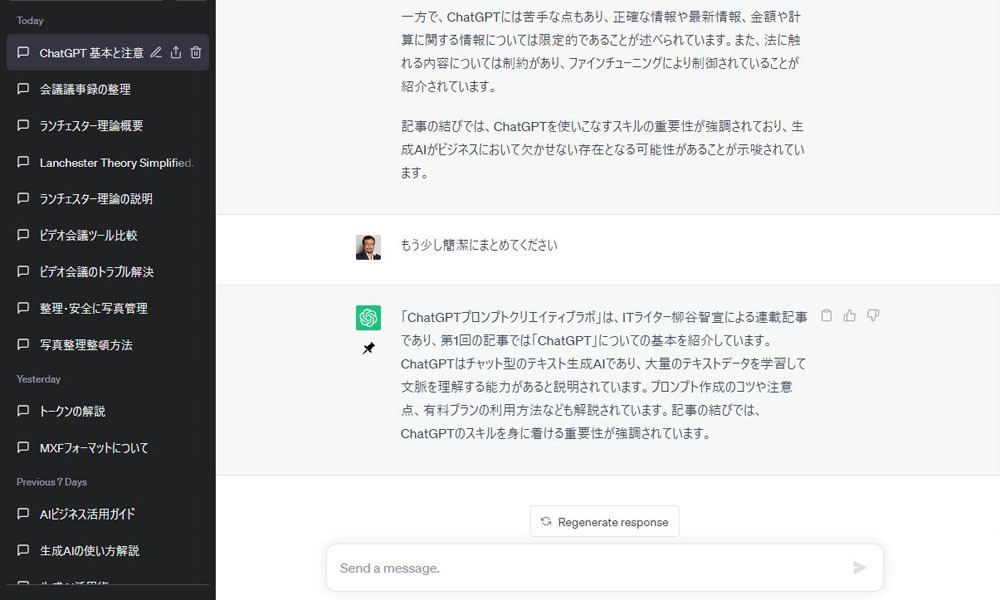Click the chat bubble icon beside トークンの解説
Screen dimensions: 1000x600
point(23,411)
